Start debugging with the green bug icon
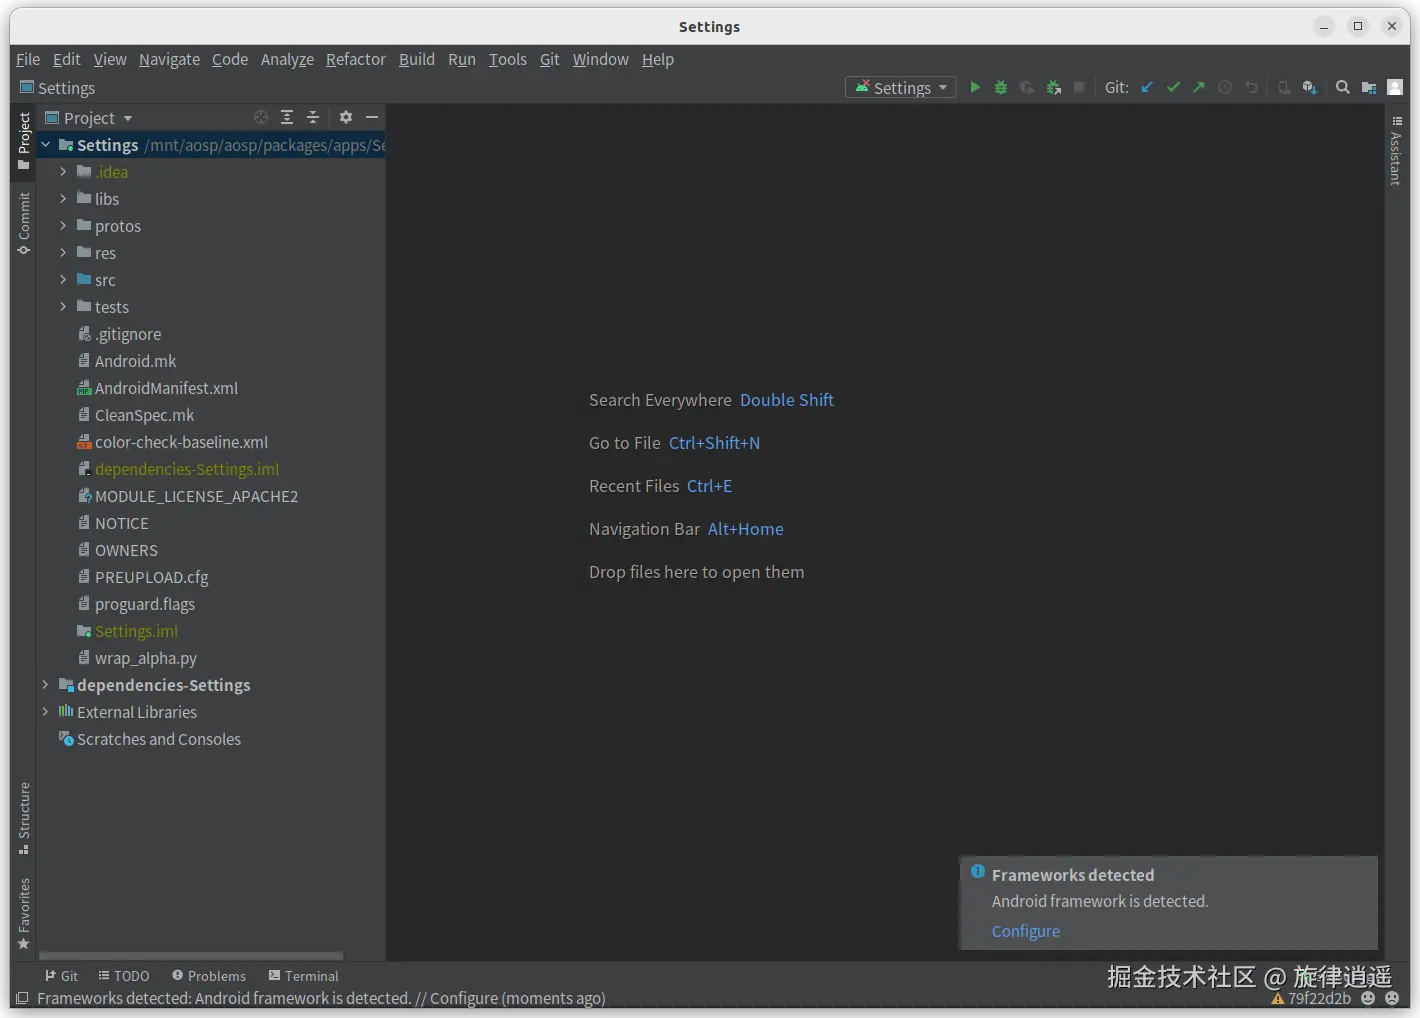This screenshot has height=1018, width=1420. click(1001, 88)
